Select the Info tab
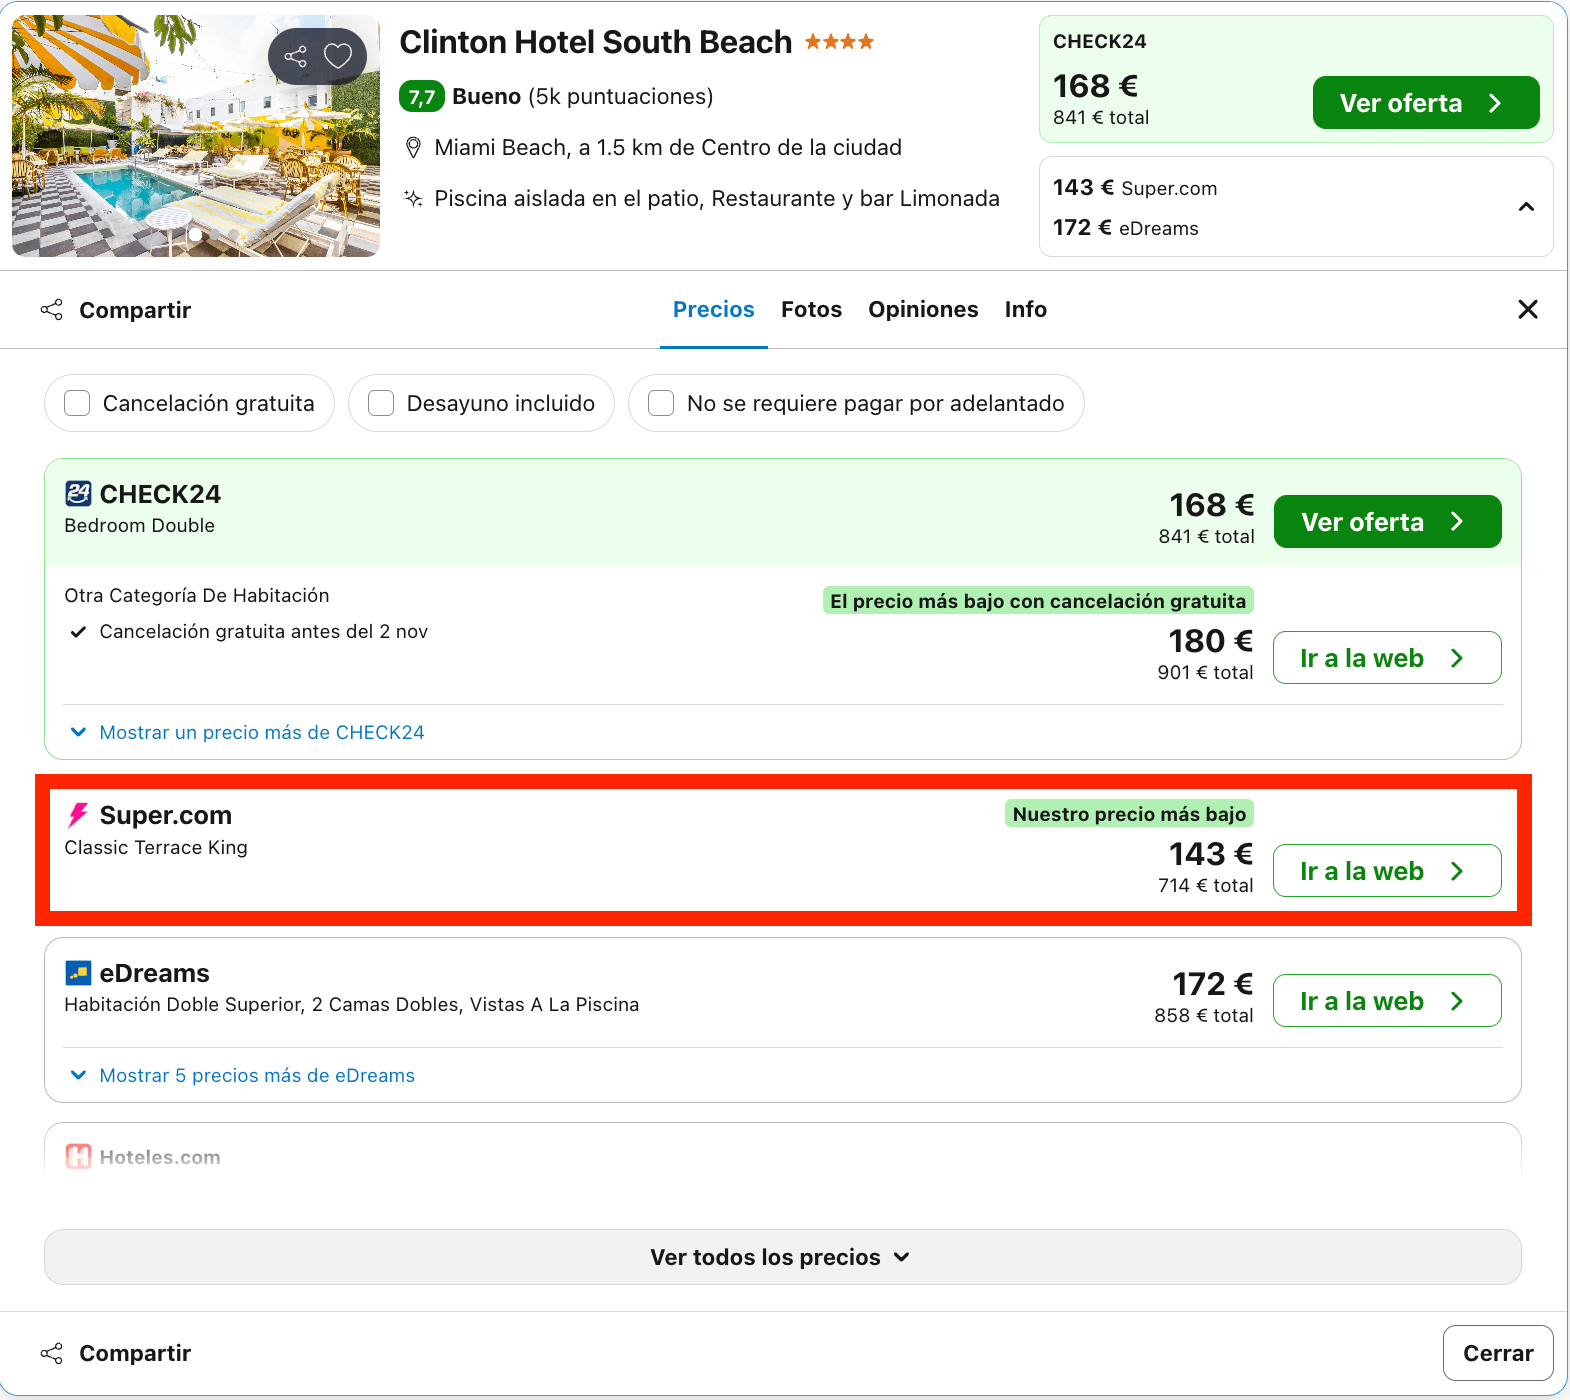This screenshot has width=1570, height=1400. pos(1026,310)
